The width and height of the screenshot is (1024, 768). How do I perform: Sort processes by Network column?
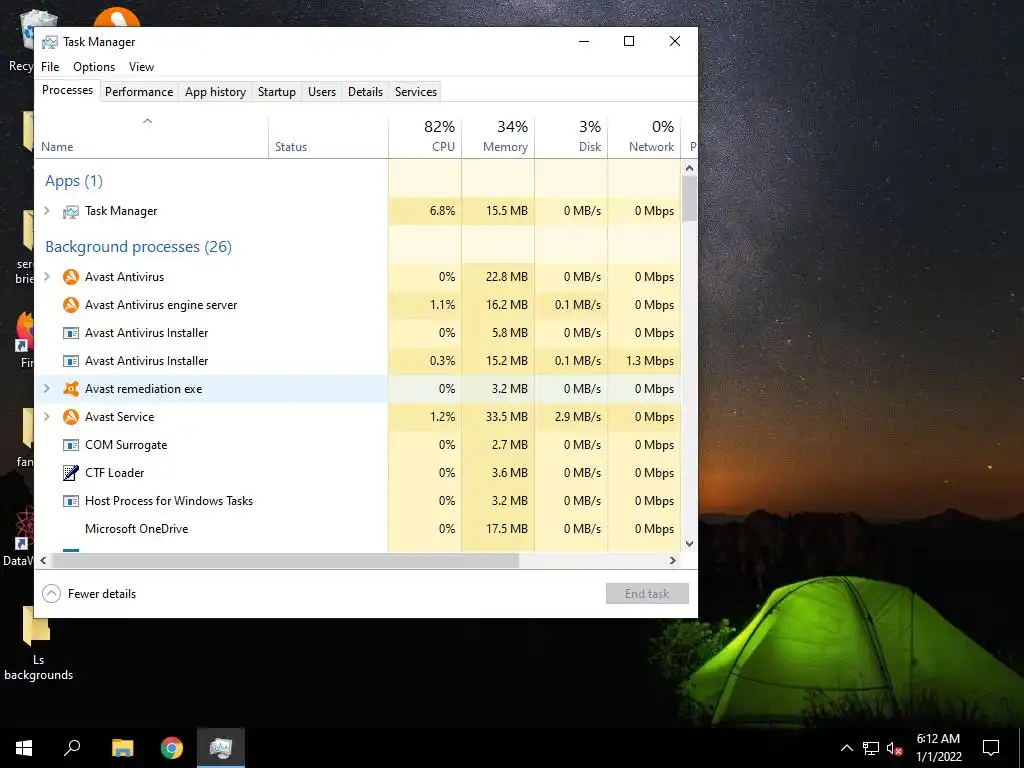click(x=645, y=137)
